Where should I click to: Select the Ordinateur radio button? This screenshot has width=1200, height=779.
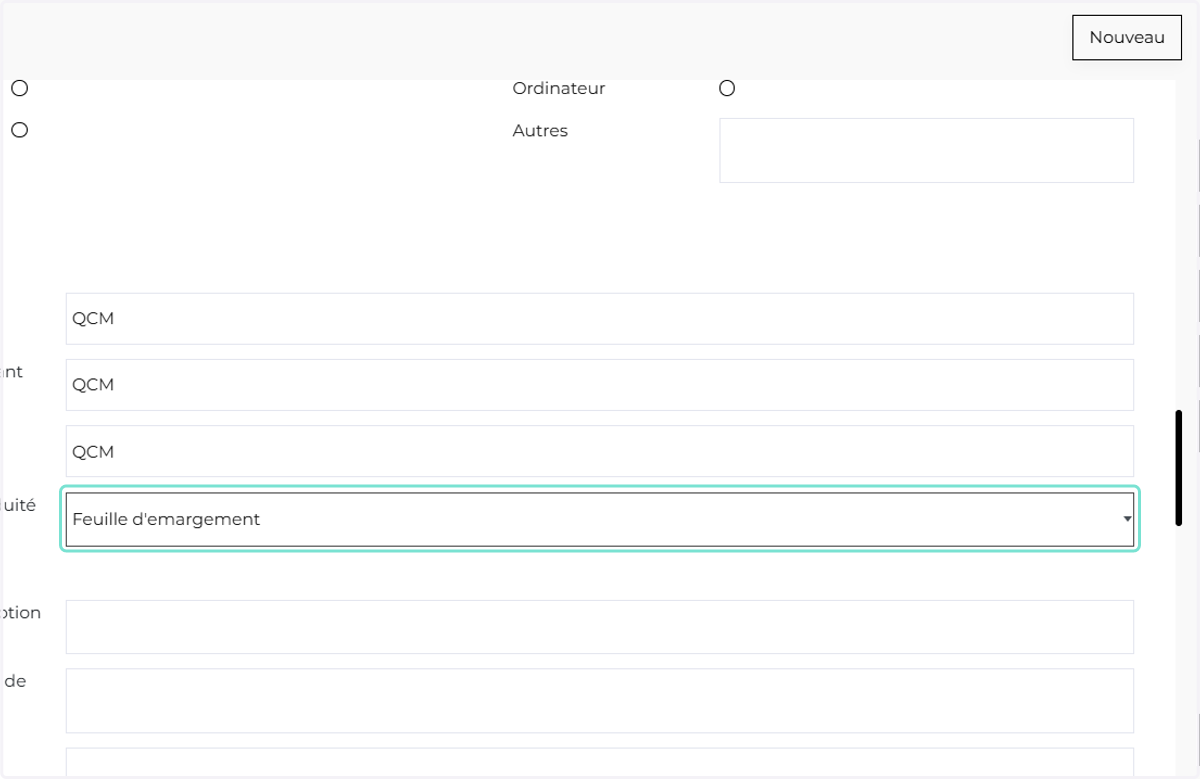(727, 88)
